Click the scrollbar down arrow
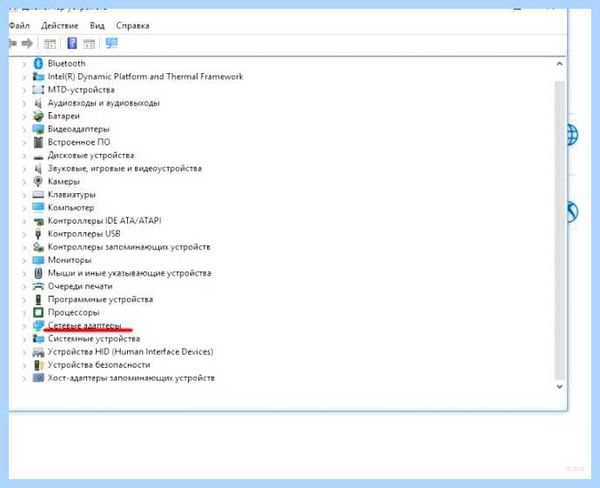600x488 pixels. [559, 386]
